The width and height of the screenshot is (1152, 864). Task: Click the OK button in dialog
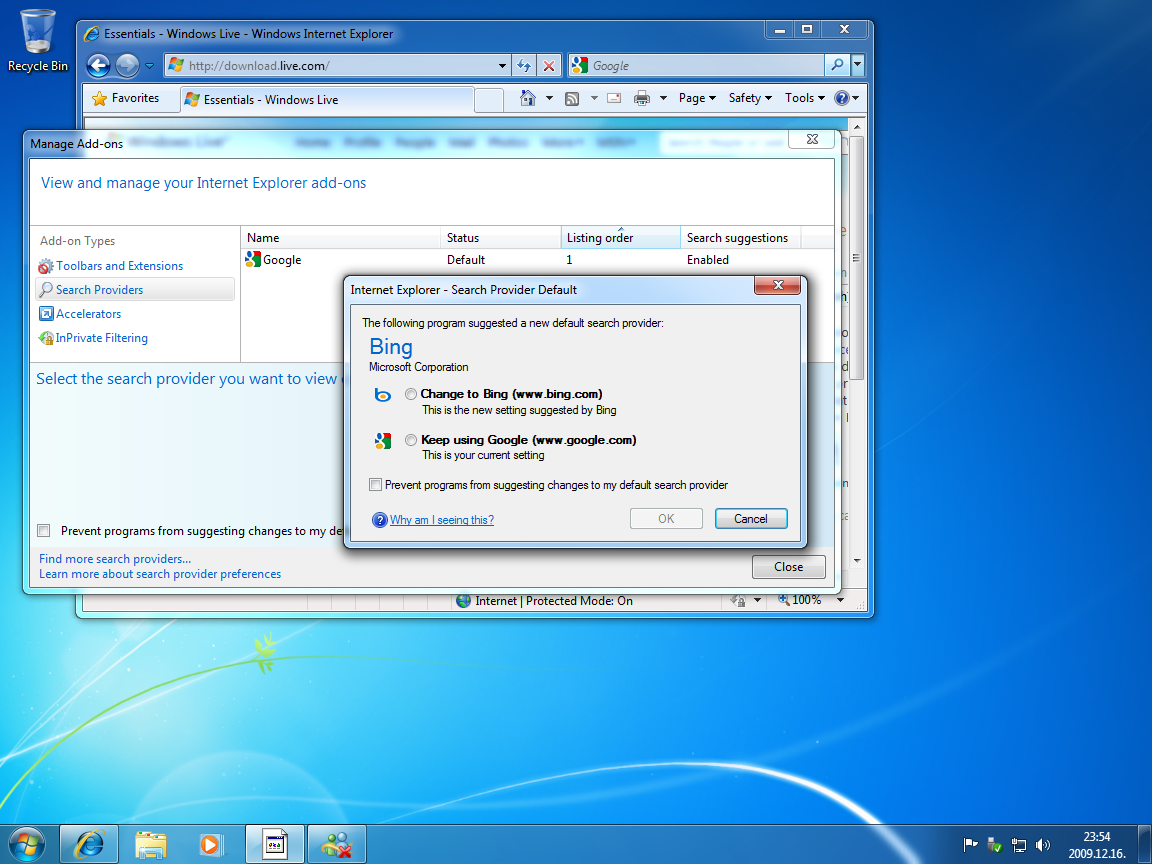pos(666,519)
